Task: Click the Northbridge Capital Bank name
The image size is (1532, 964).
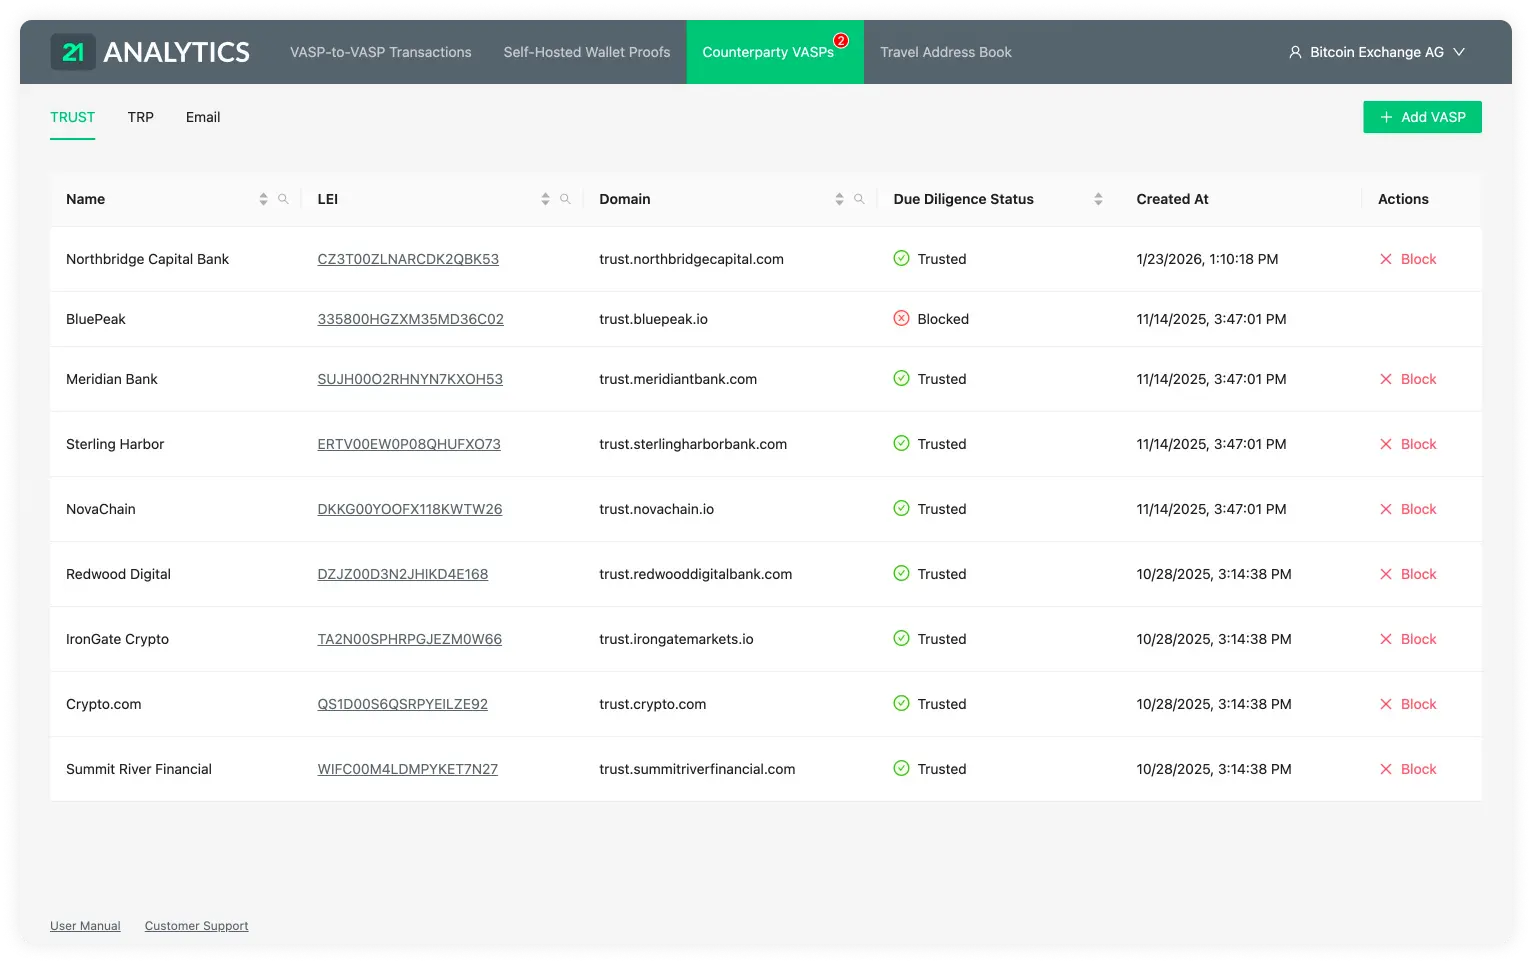Action: 147,259
